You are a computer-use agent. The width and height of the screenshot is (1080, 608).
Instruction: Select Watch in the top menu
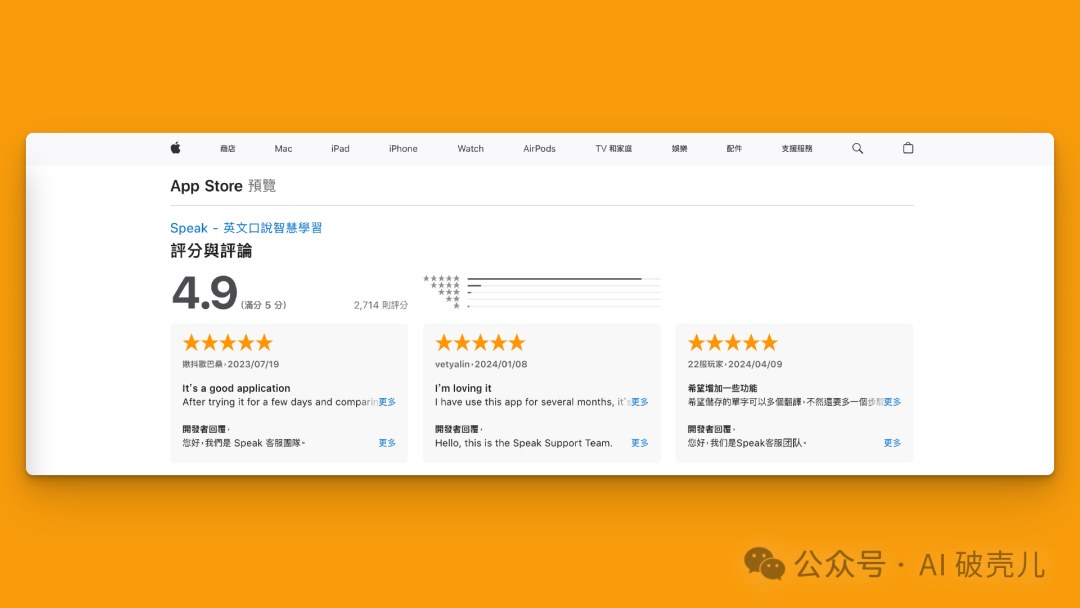coord(471,149)
